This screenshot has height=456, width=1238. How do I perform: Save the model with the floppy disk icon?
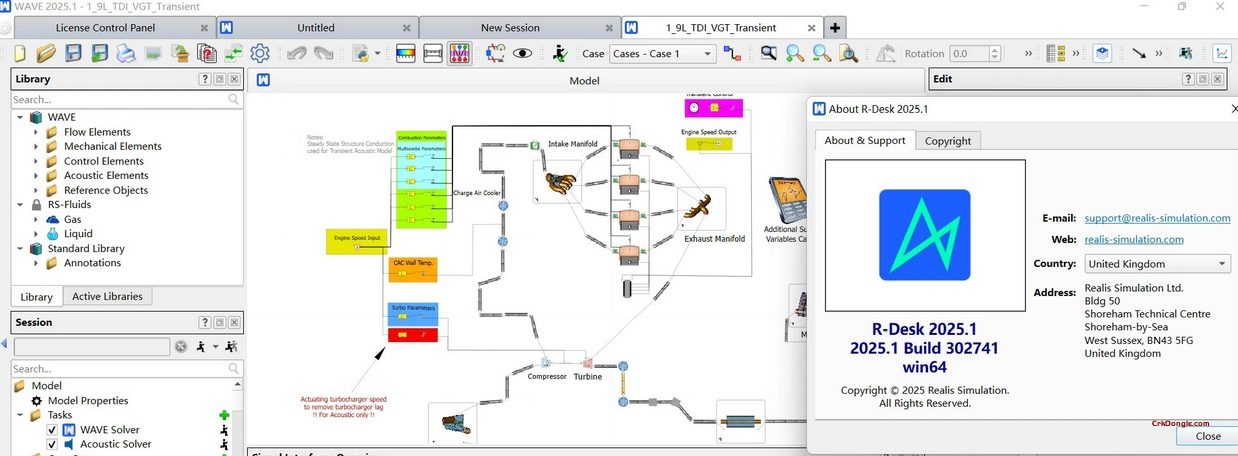pos(73,53)
